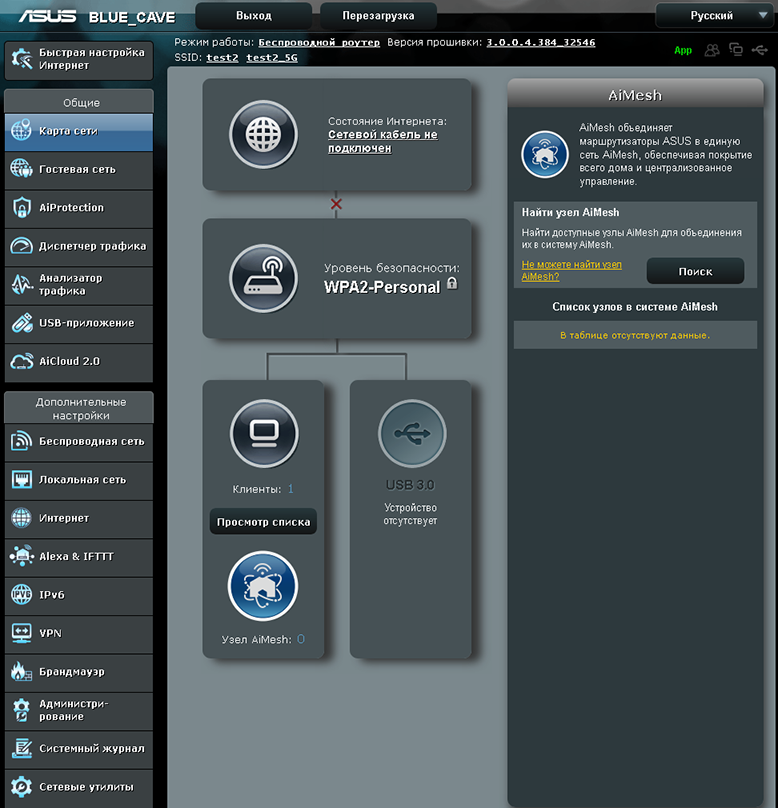Click the AiMesh icon in right panel
This screenshot has height=808, width=778.
pyautogui.click(x=545, y=154)
